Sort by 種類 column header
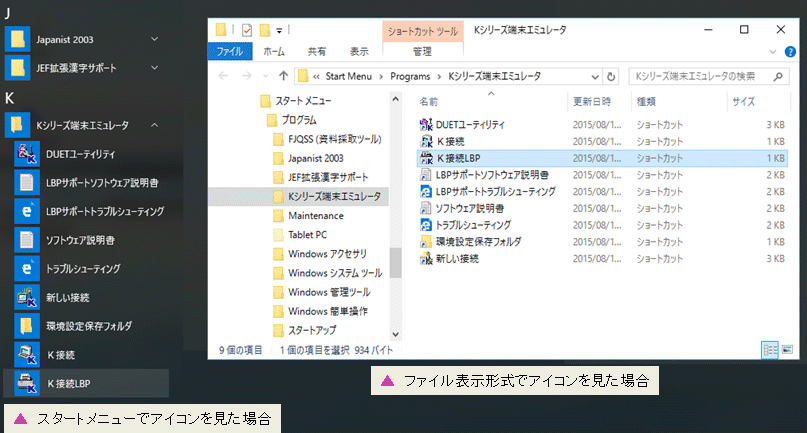Screen dimensions: 807x433 [646, 101]
